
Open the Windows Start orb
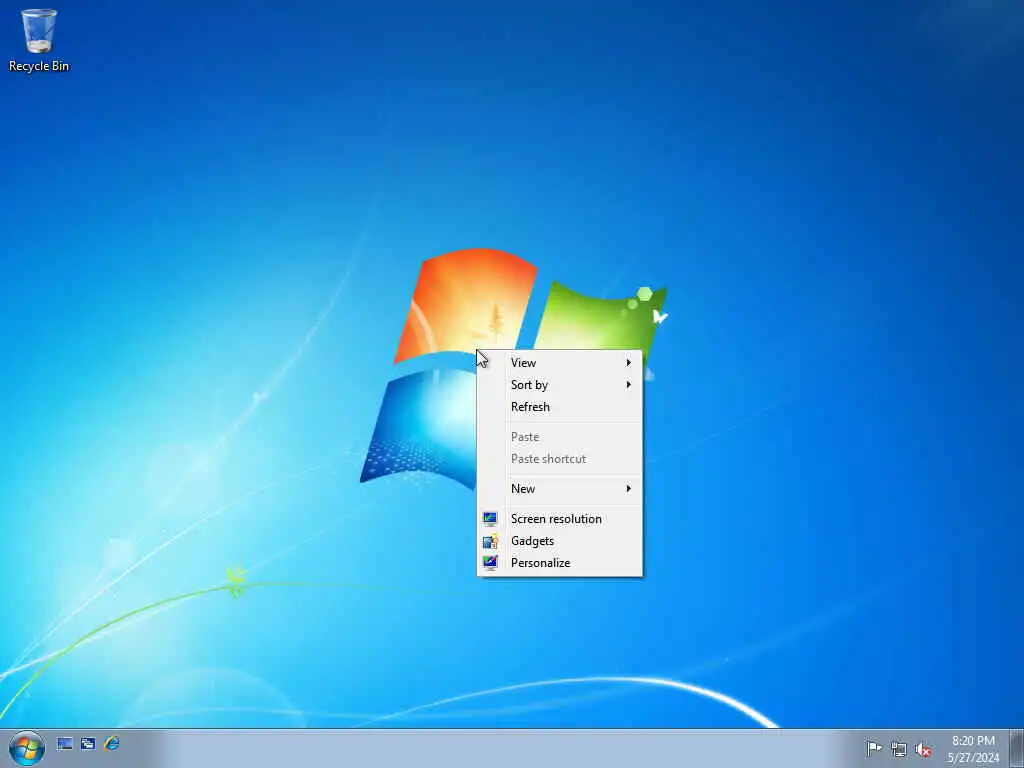coord(27,748)
